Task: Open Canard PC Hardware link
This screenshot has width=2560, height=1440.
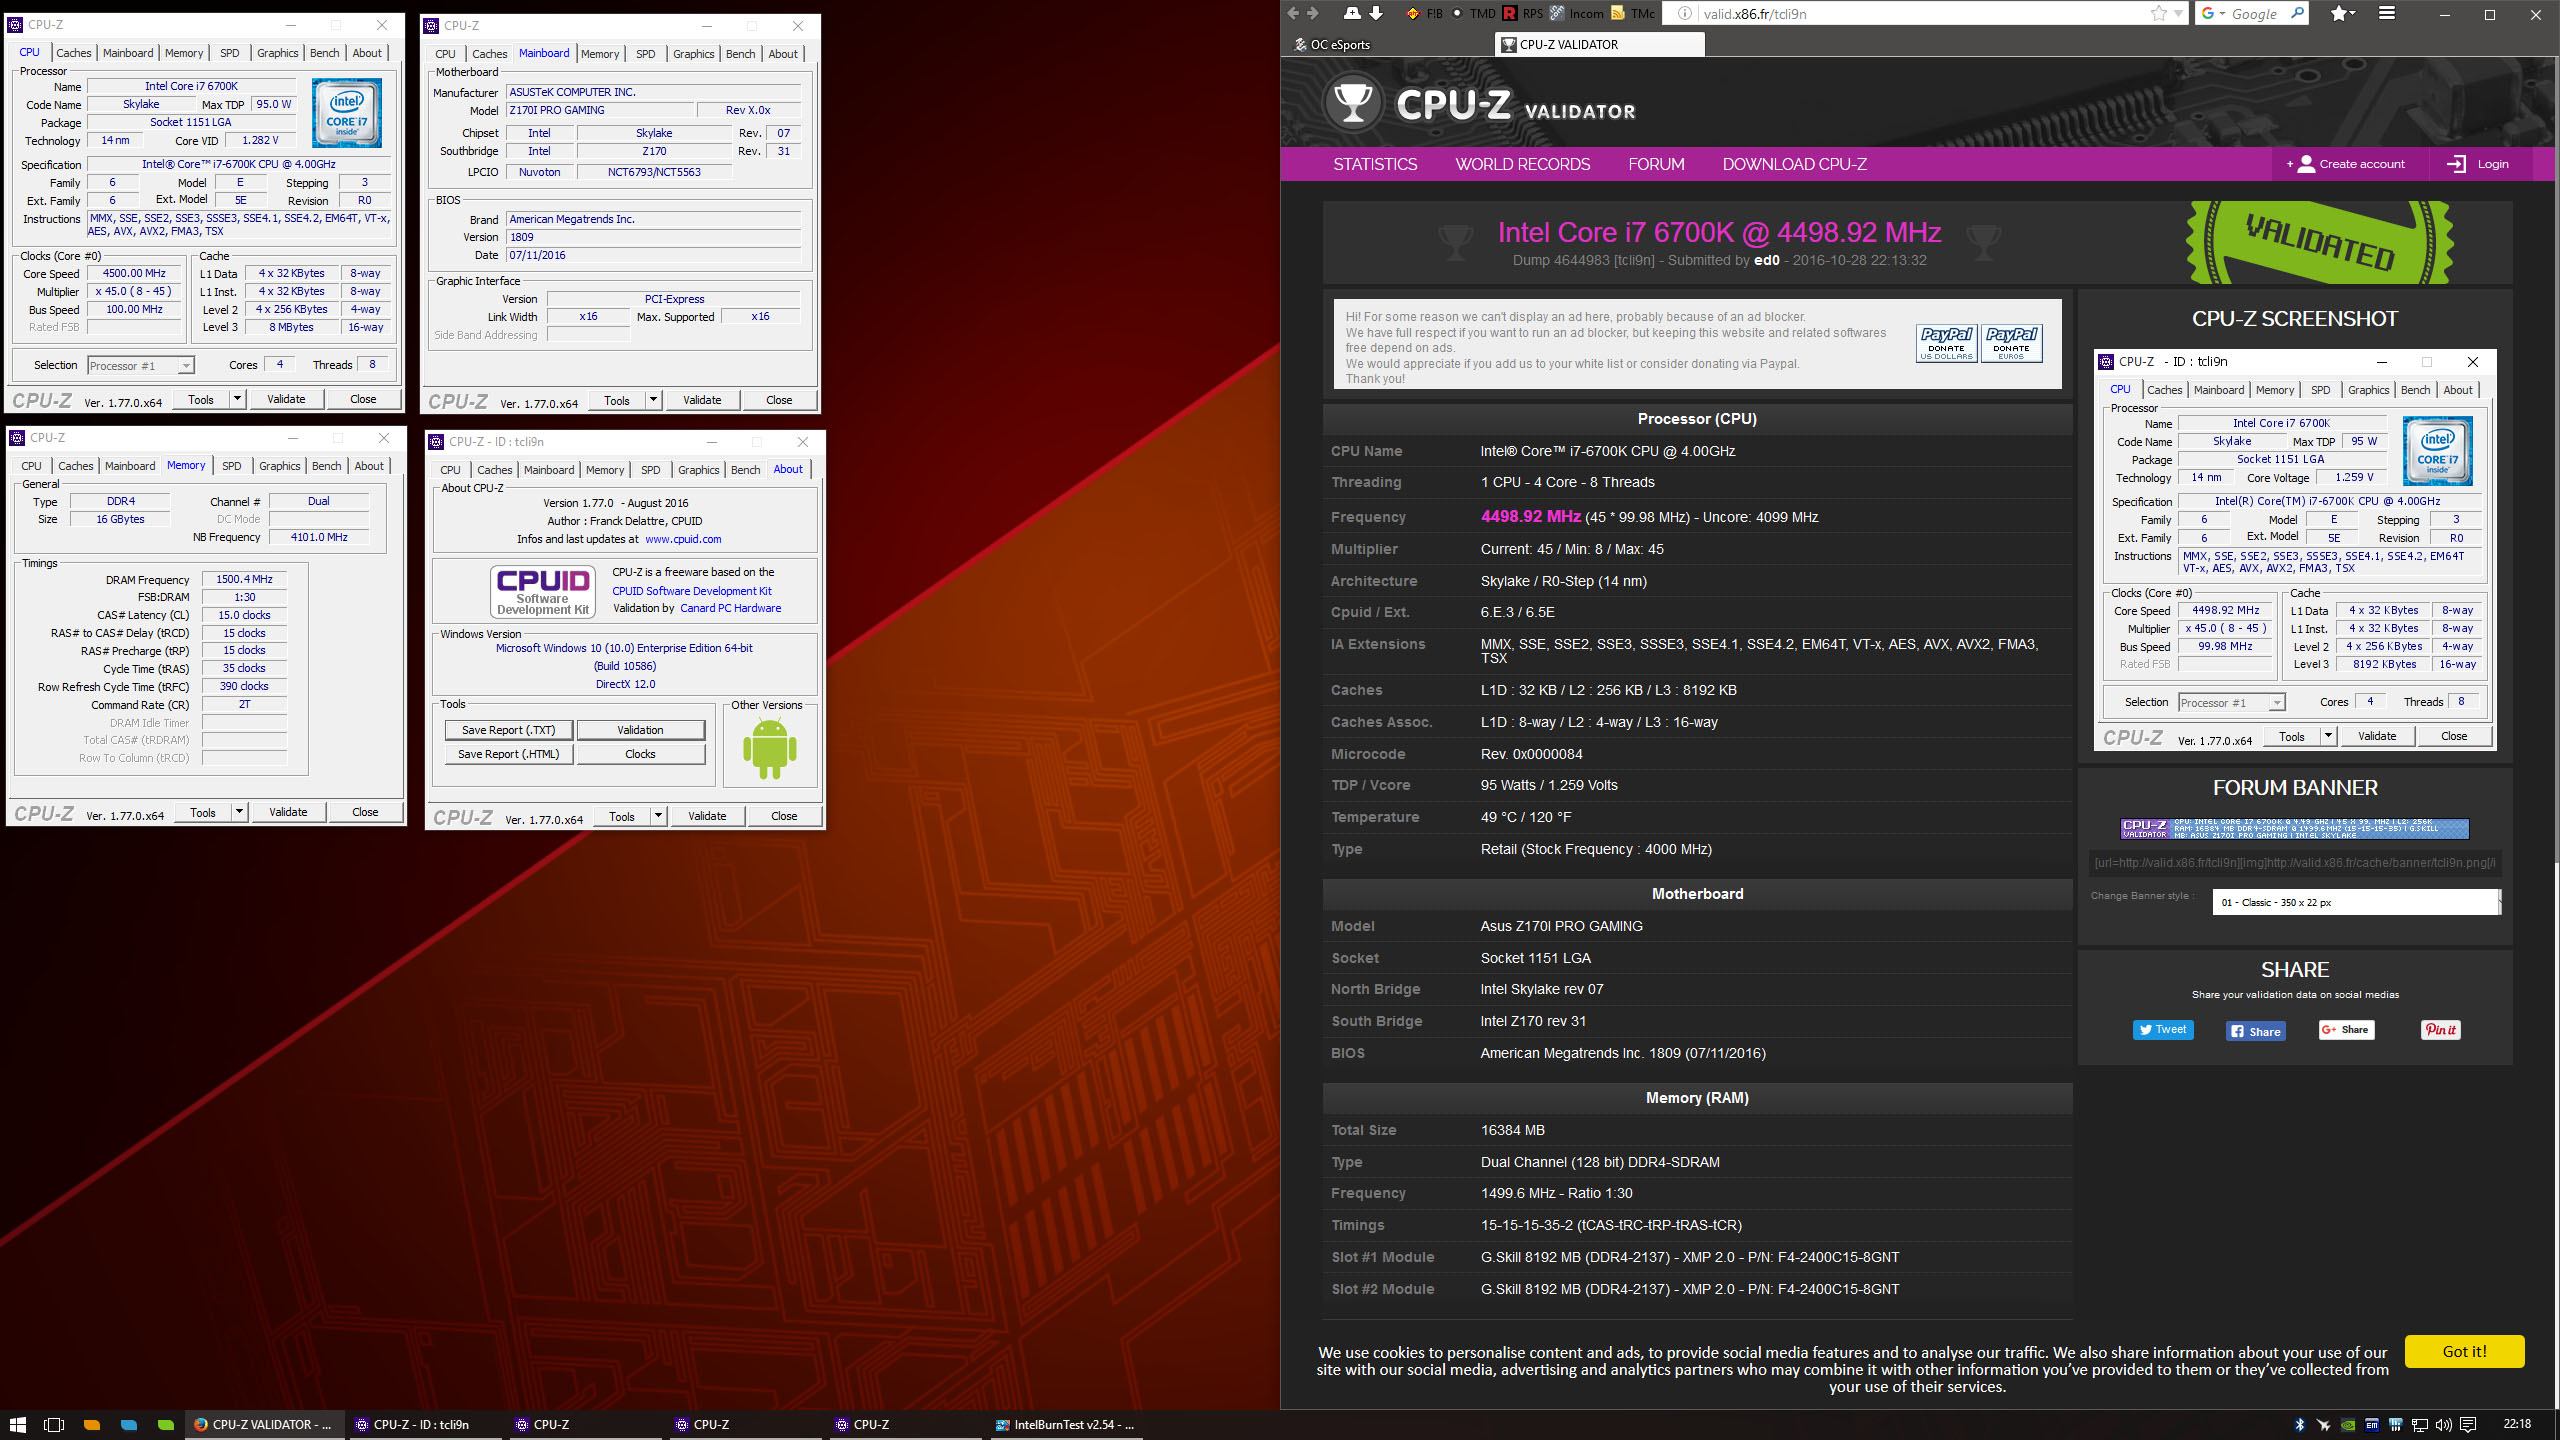Action: click(731, 608)
